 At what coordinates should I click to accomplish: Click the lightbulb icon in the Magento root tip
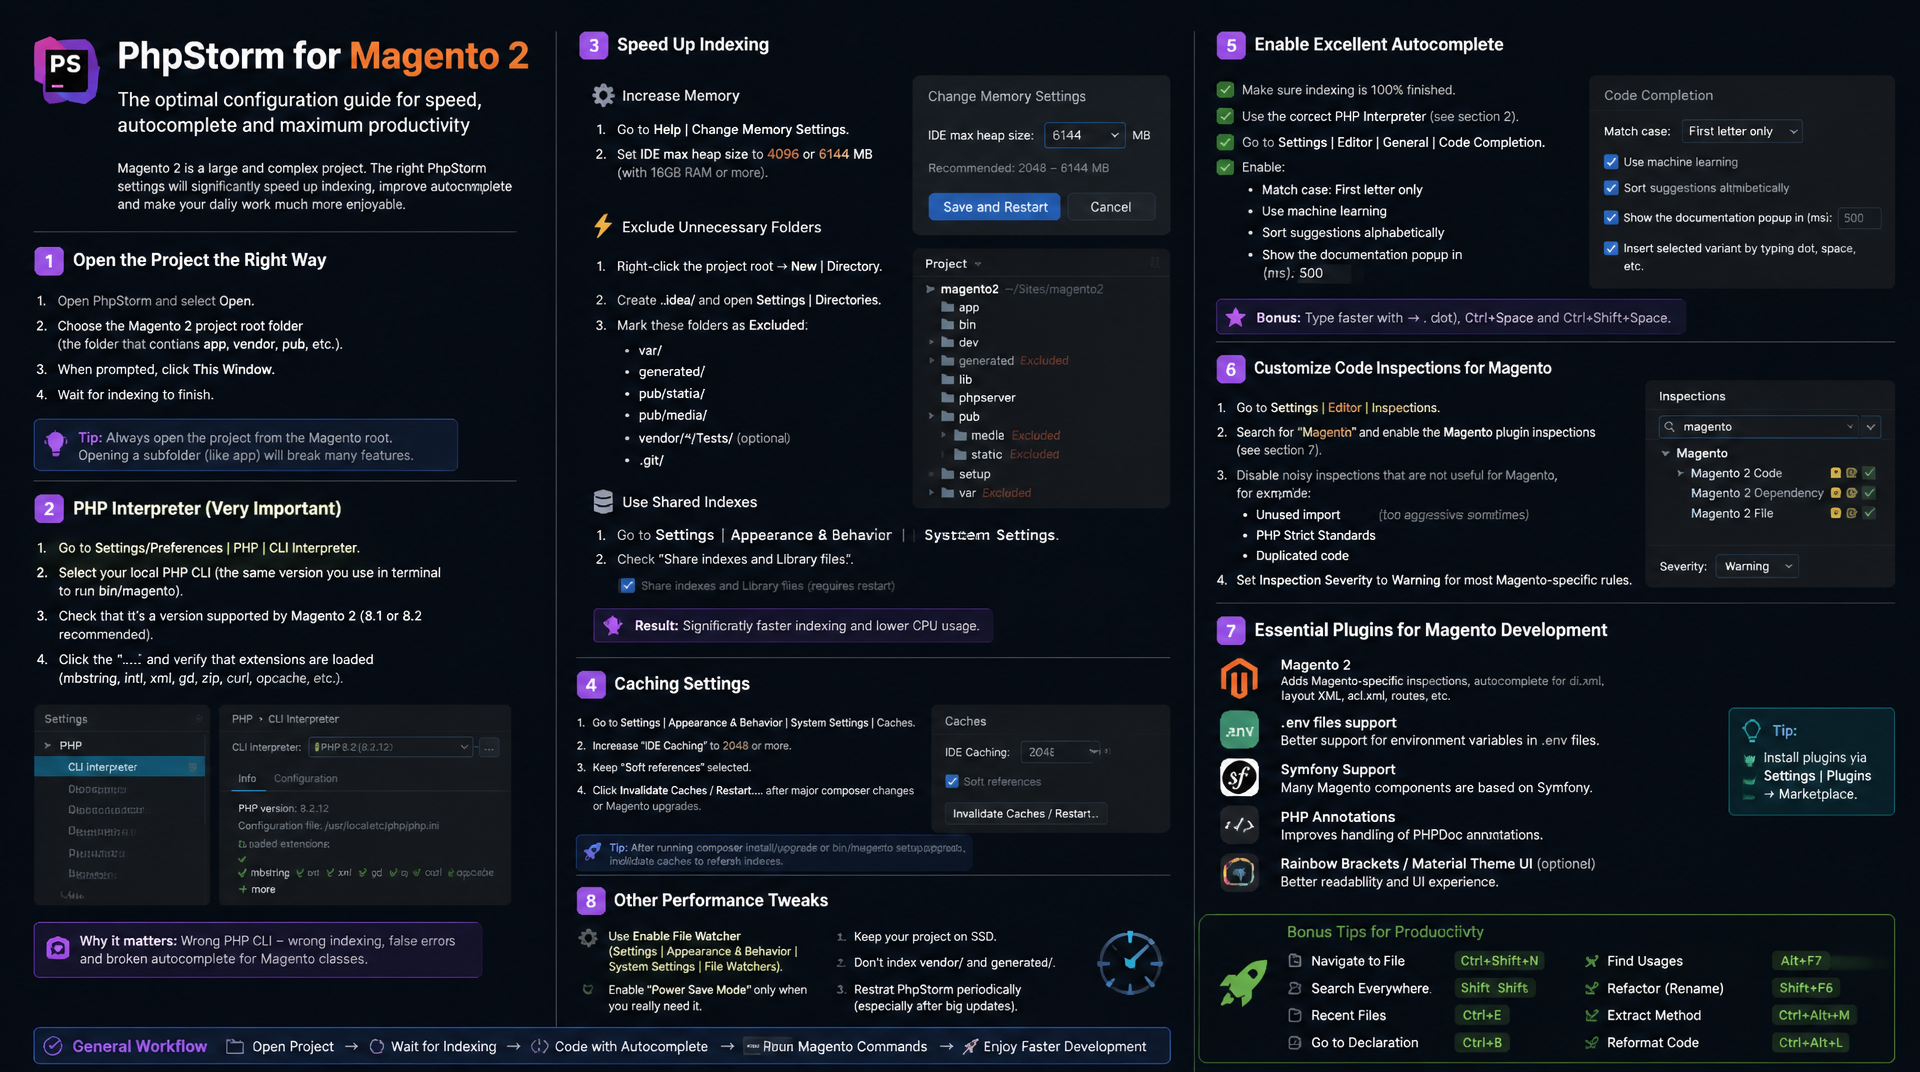click(x=56, y=442)
